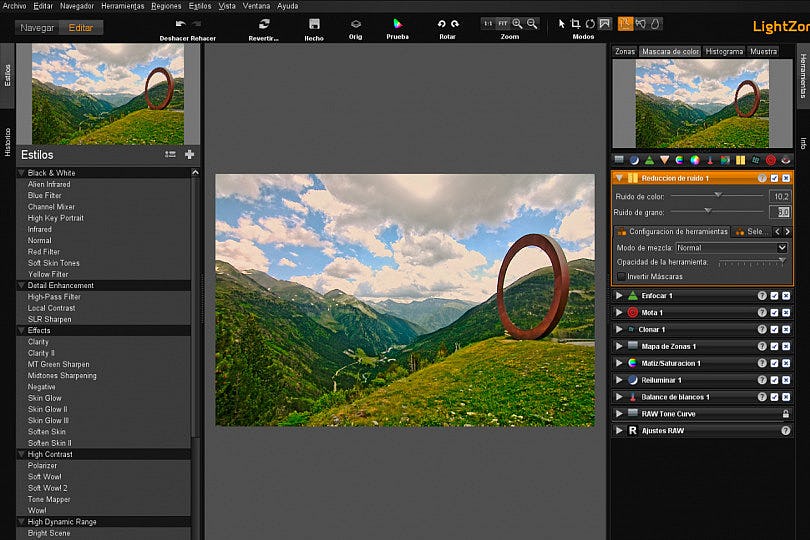The image size is (810, 540).
Task: Add a white balance tool with the thermometer icon
Action: [x=710, y=160]
